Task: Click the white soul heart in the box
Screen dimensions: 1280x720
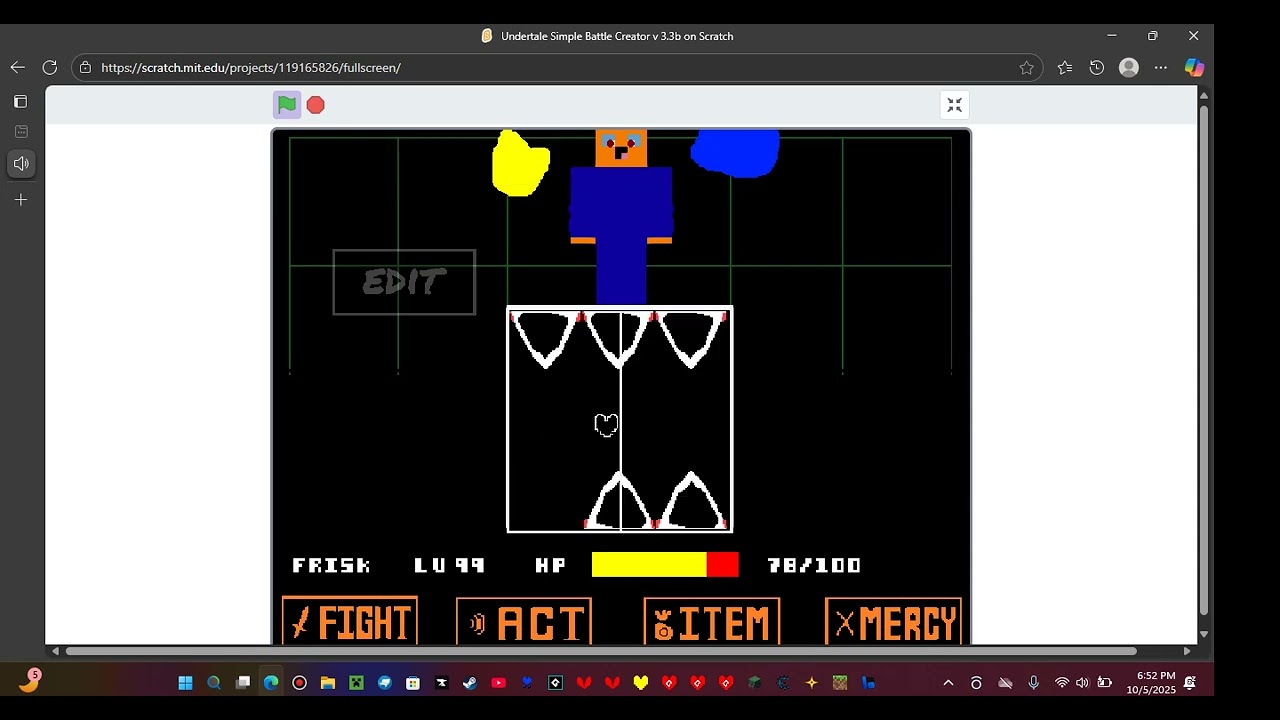Action: [x=606, y=425]
